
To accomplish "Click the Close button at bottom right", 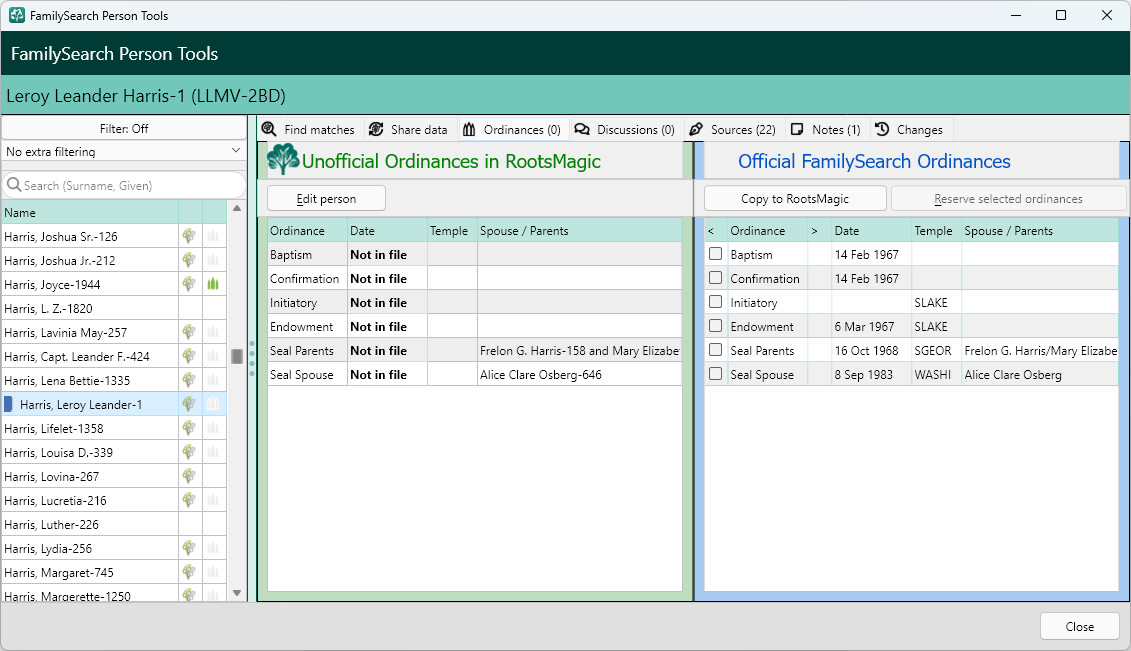I will click(1080, 626).
